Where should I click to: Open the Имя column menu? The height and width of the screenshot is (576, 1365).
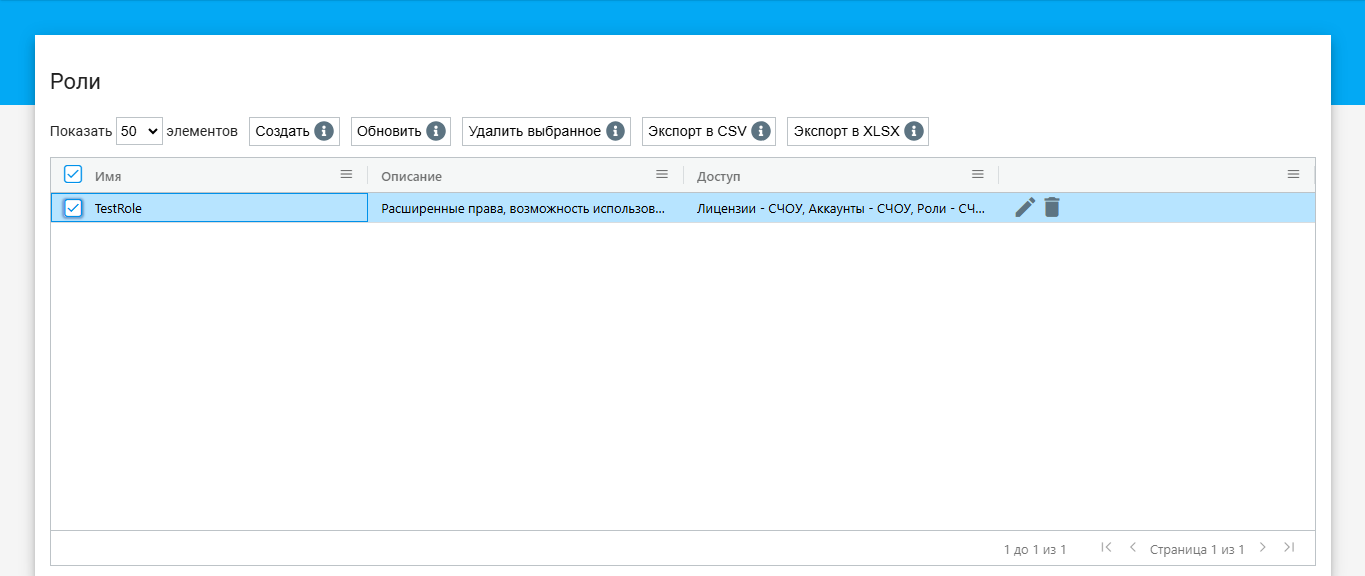[x=346, y=174]
